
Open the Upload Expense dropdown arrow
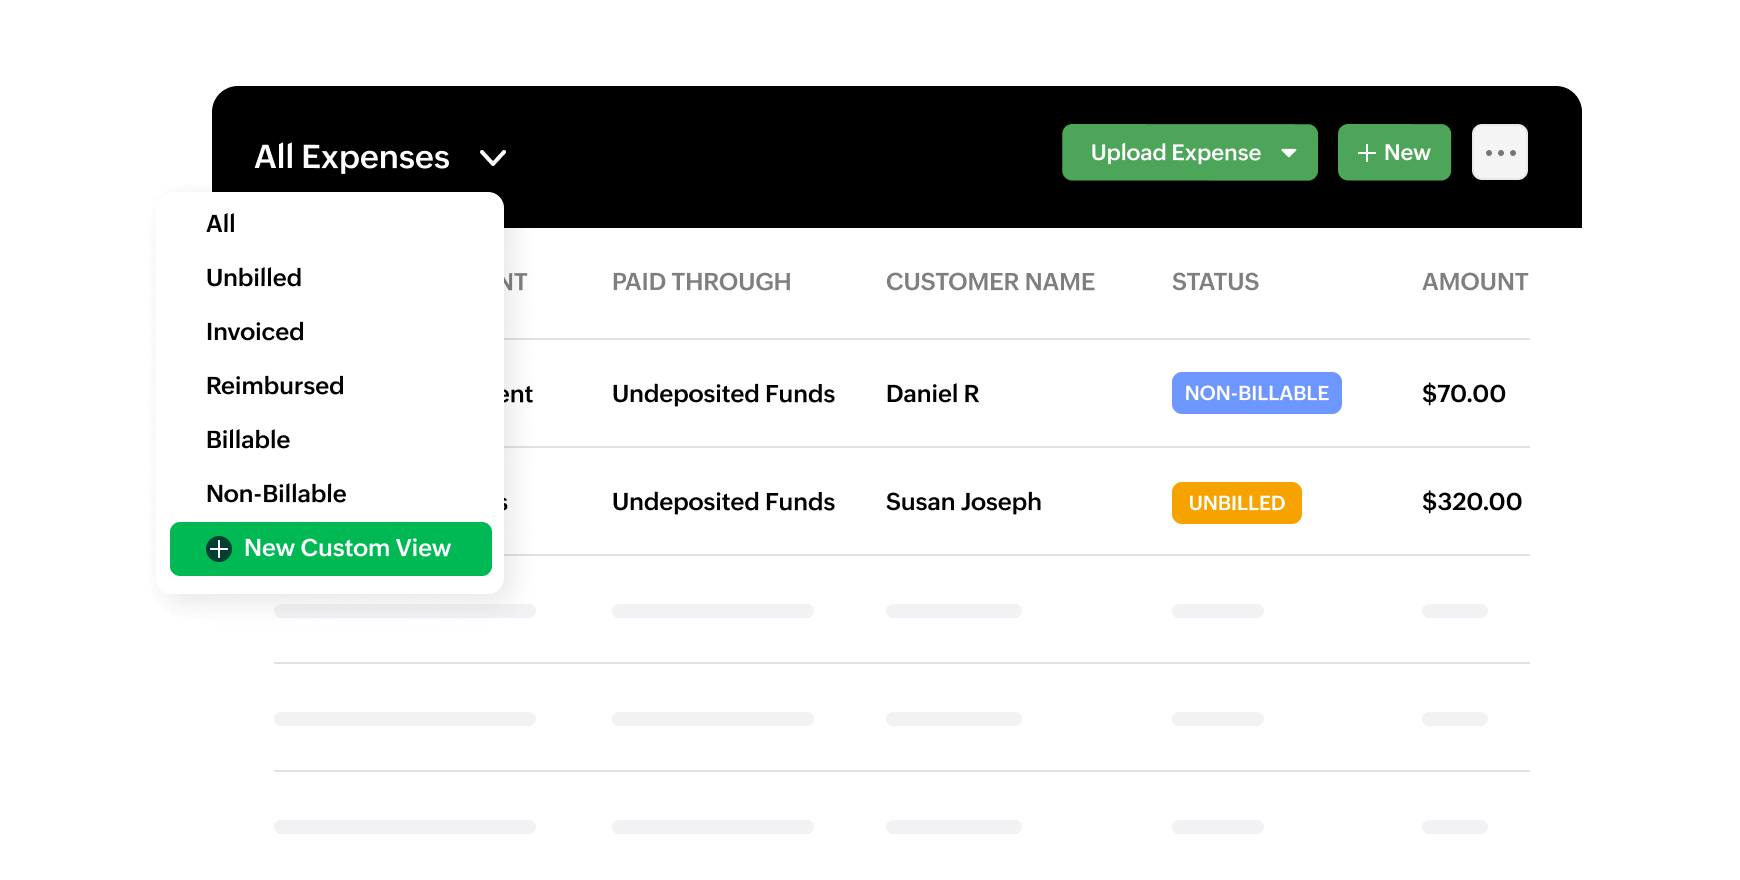click(x=1289, y=153)
